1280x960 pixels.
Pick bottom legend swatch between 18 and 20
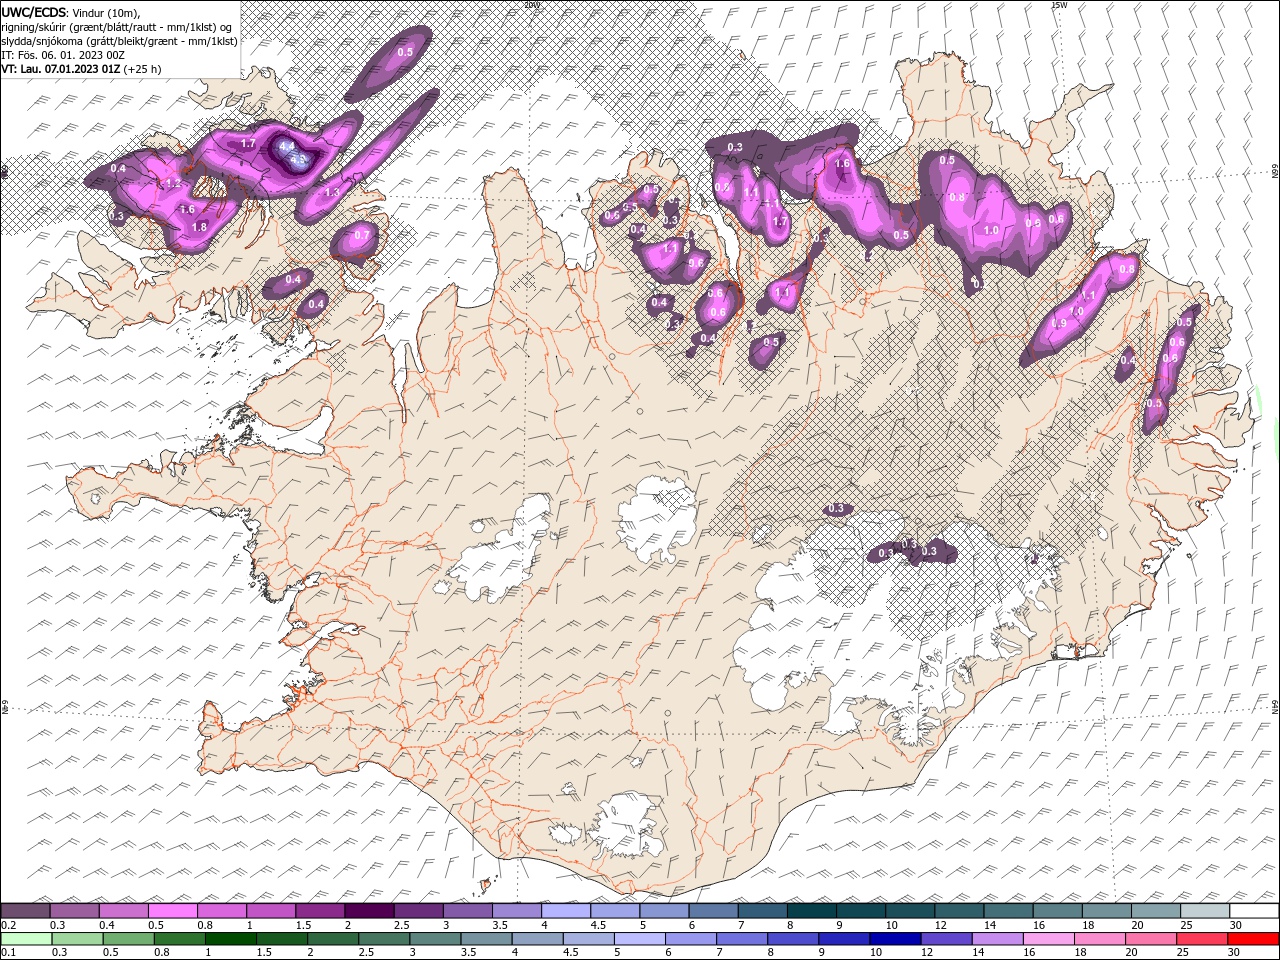(x=1101, y=939)
